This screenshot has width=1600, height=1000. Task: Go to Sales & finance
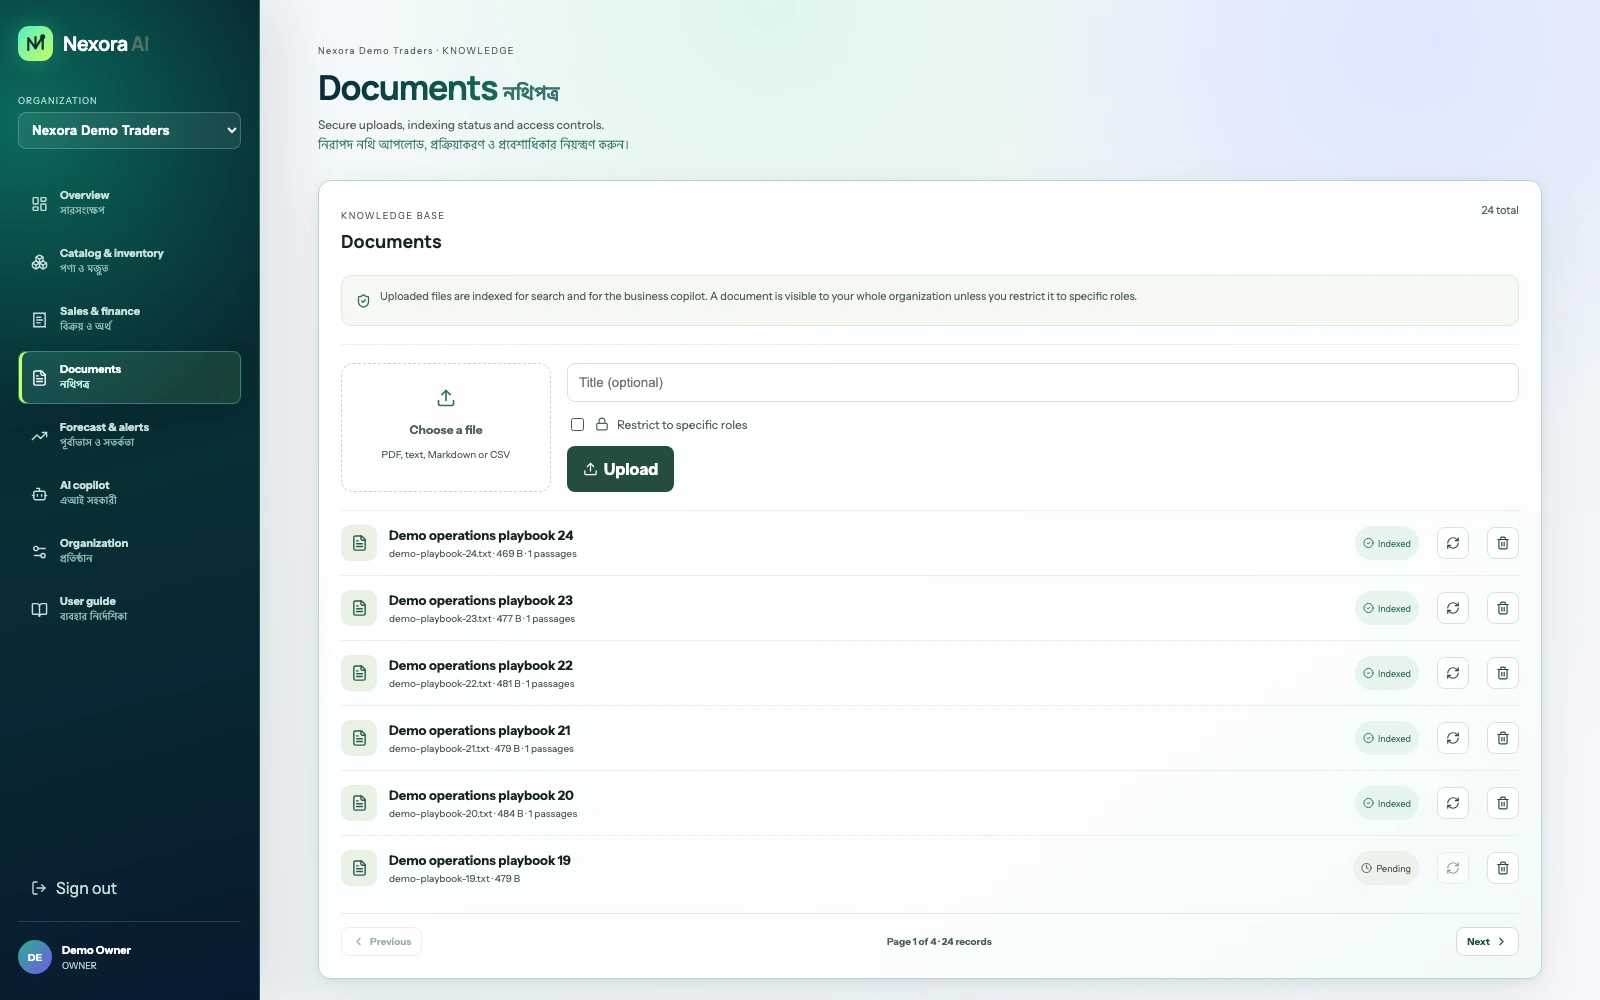point(129,319)
